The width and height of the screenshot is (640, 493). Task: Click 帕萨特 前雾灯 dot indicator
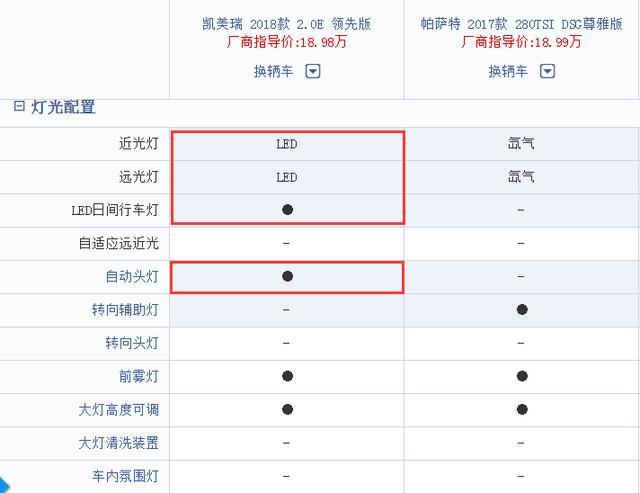click(522, 376)
